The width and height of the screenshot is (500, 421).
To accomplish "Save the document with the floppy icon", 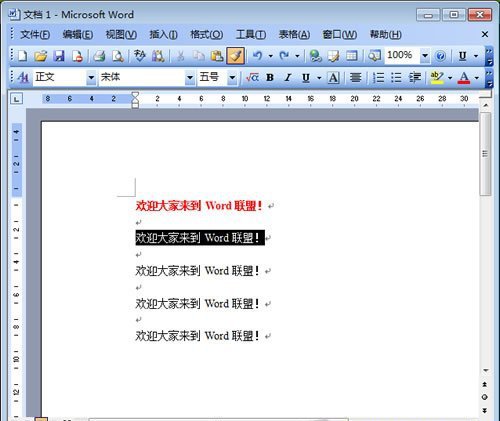I will click(x=59, y=56).
